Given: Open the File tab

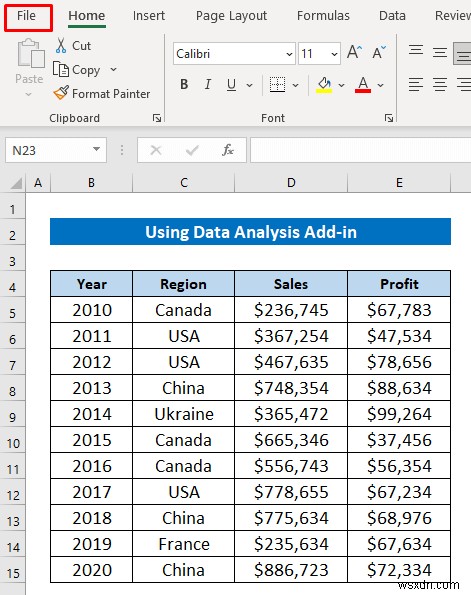Looking at the screenshot, I should [x=28, y=17].
